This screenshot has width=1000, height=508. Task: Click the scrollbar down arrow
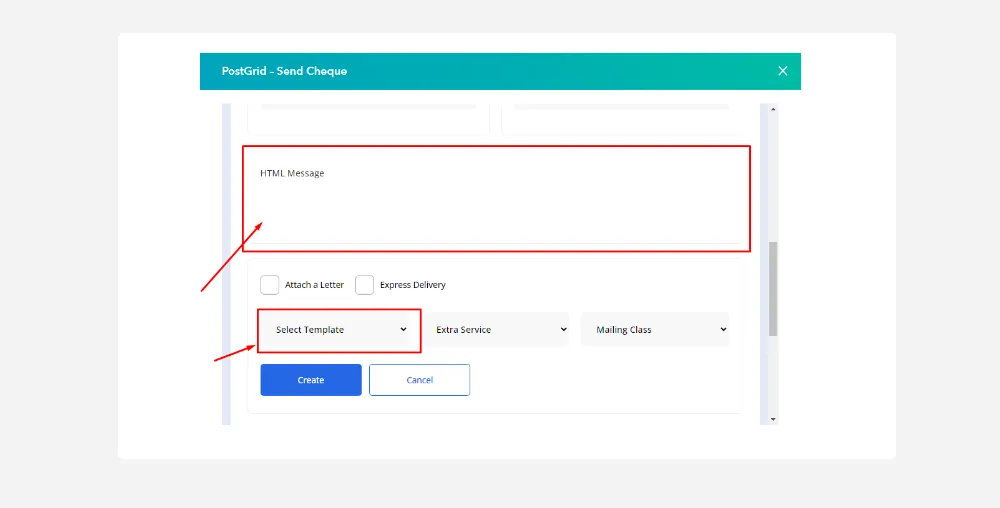coord(773,419)
